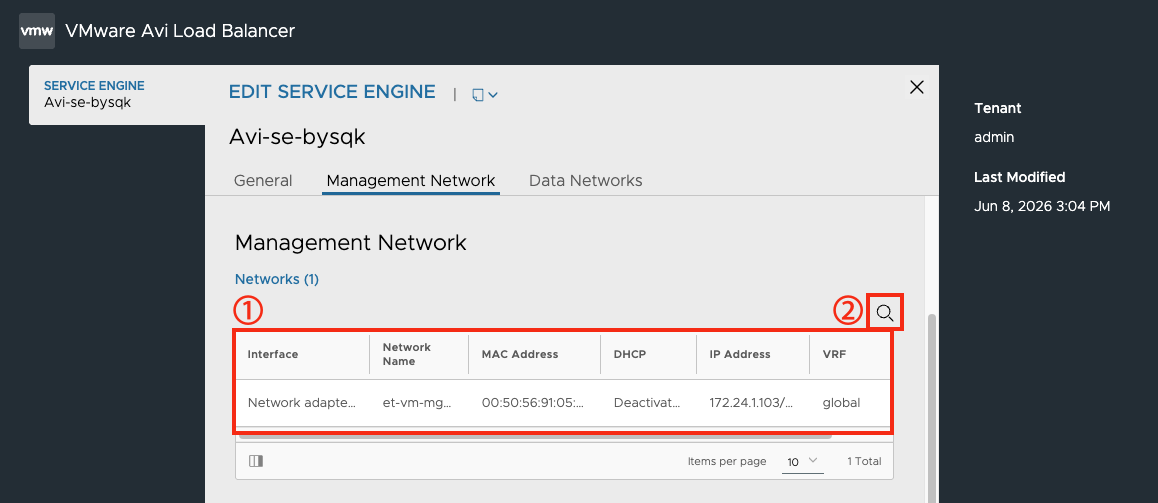Click the et-vm-mg network name cell
Viewport: 1158px width, 503px height.
(x=417, y=403)
